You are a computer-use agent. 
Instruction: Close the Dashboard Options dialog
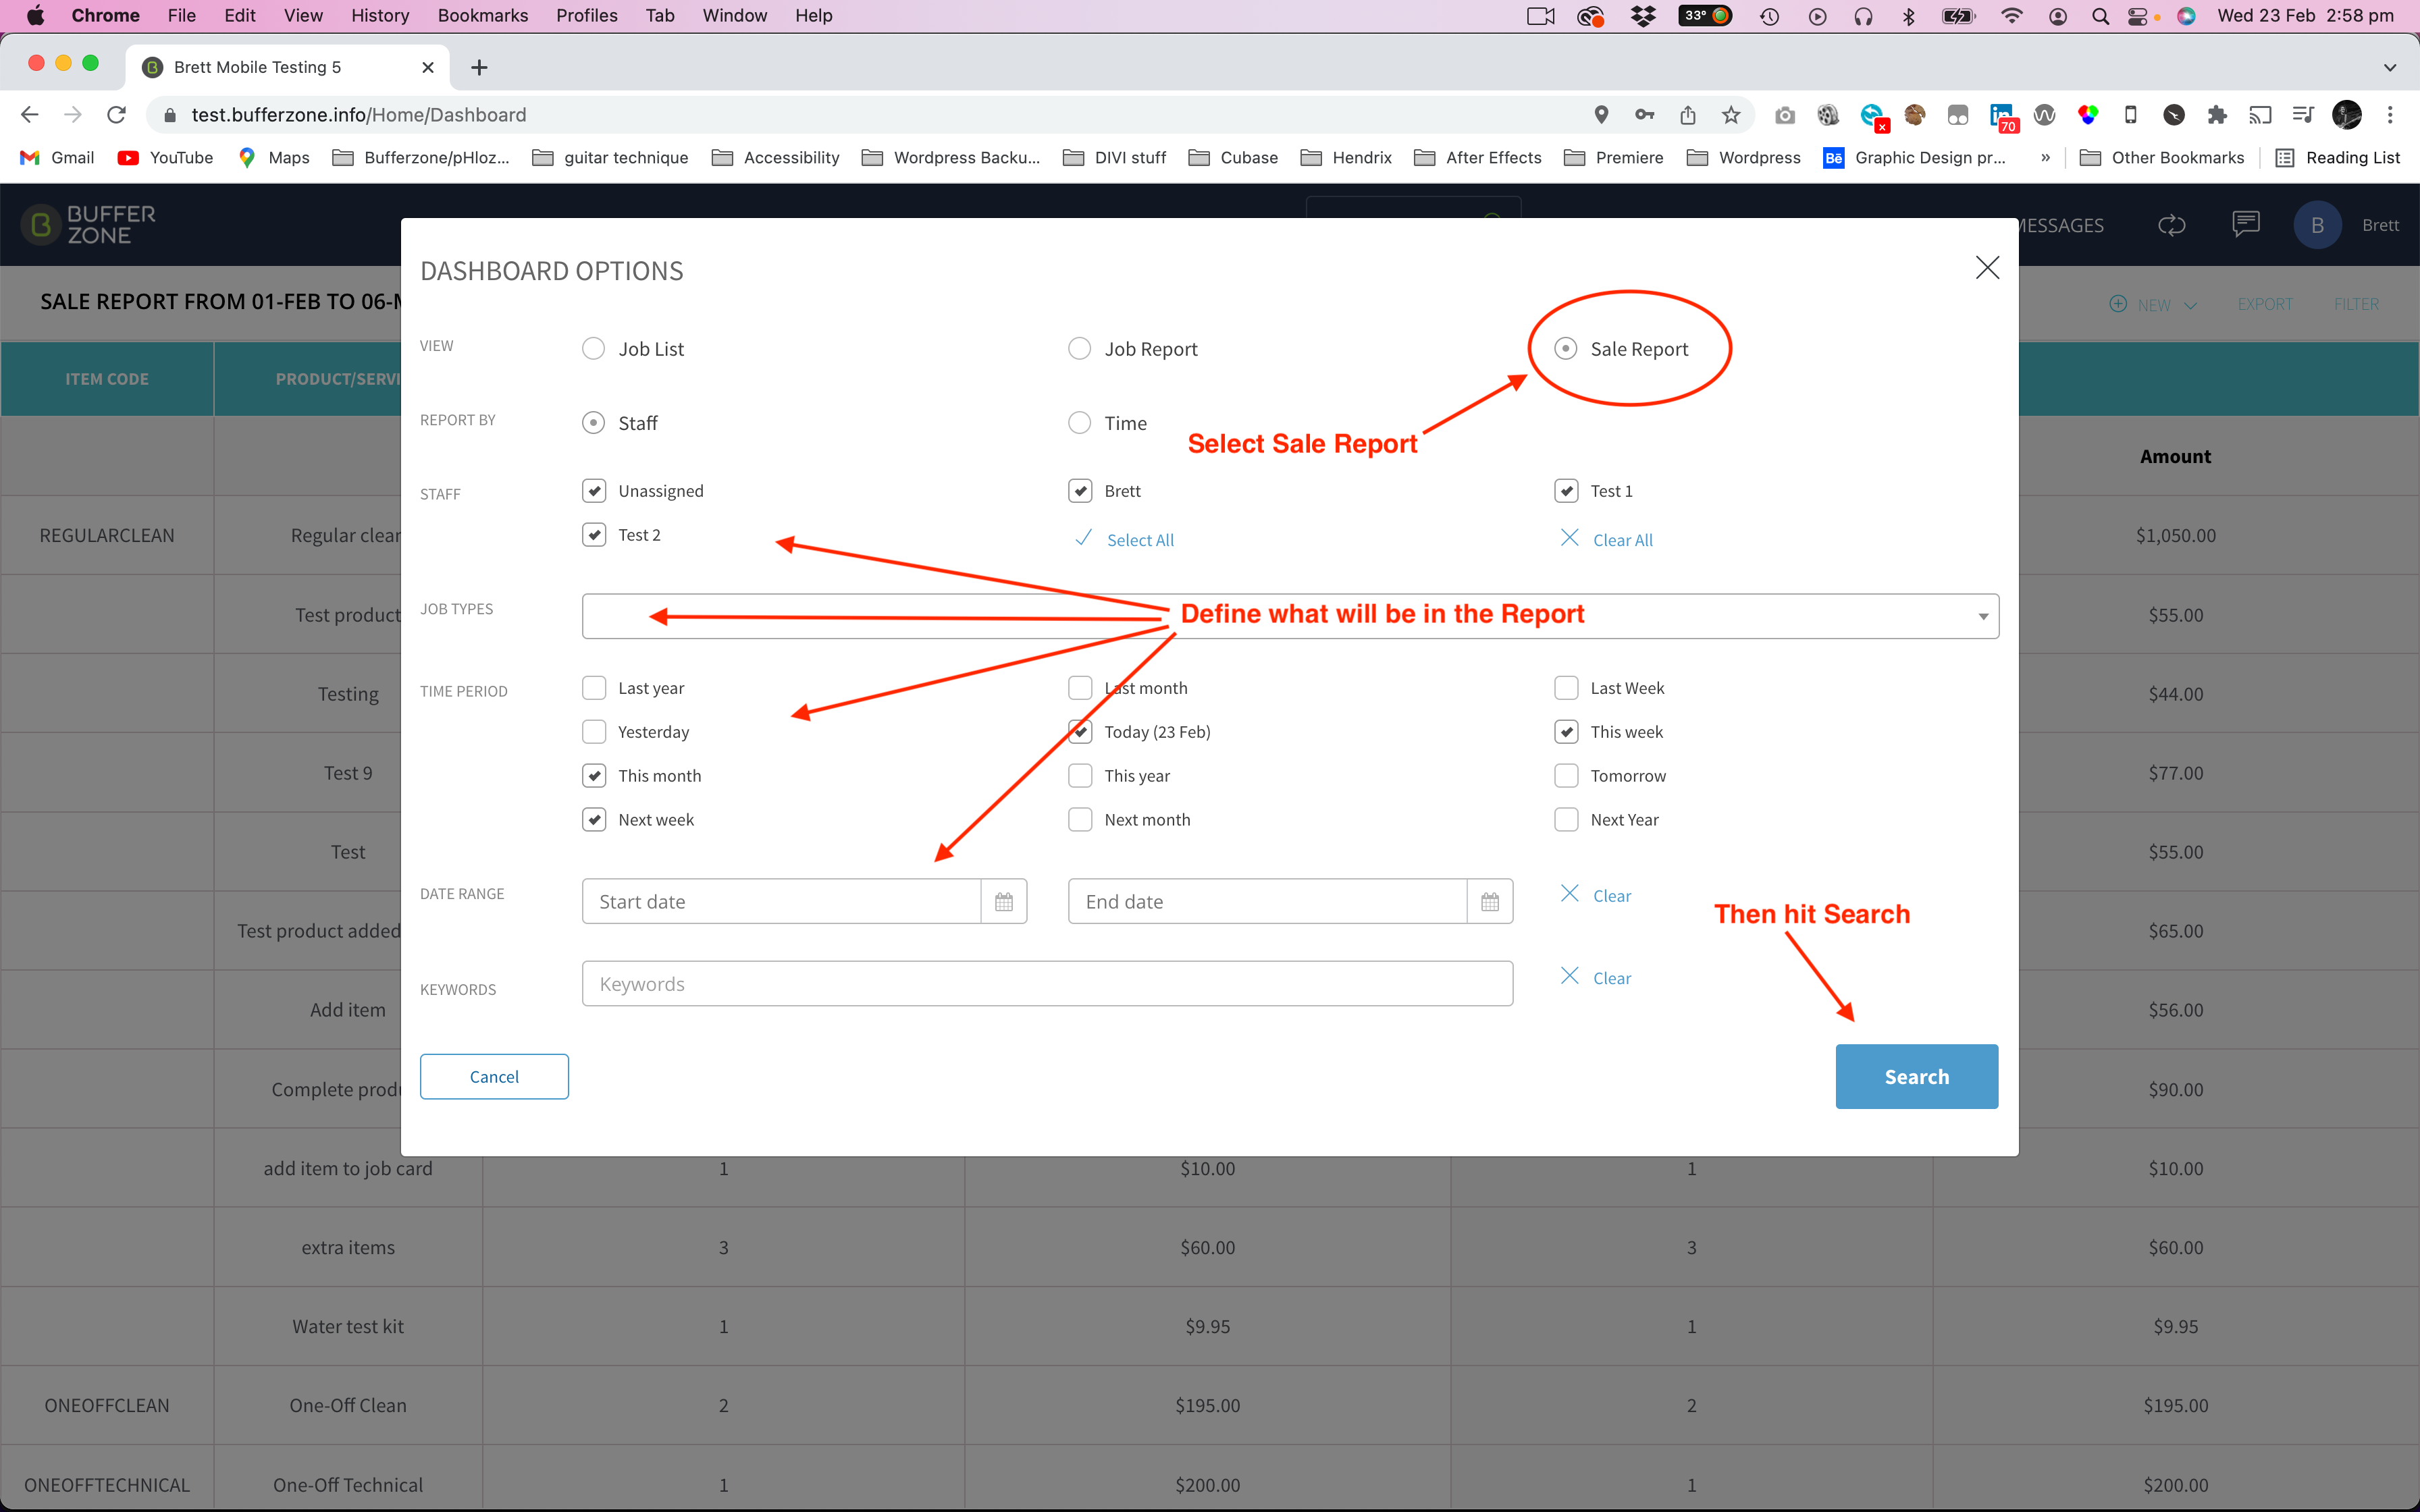[1987, 267]
